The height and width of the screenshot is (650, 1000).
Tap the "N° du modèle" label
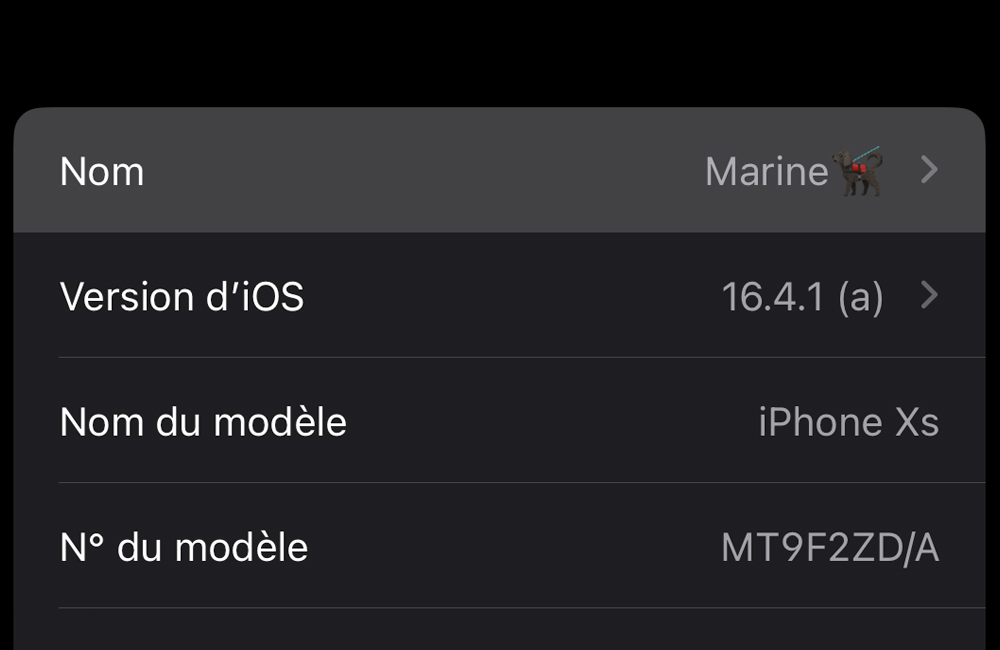(x=184, y=547)
